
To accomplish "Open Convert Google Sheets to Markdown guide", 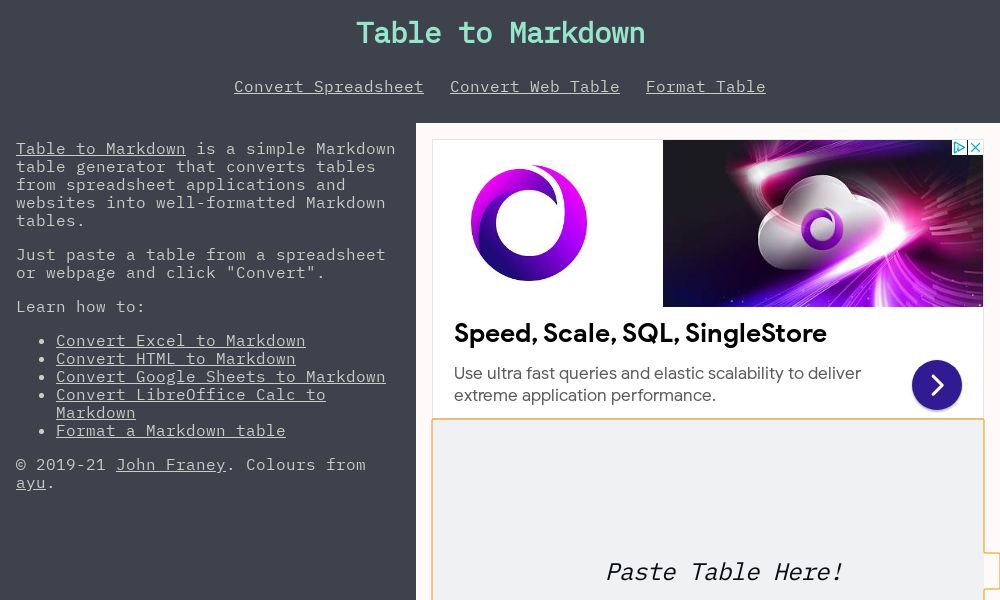I will tap(220, 376).
